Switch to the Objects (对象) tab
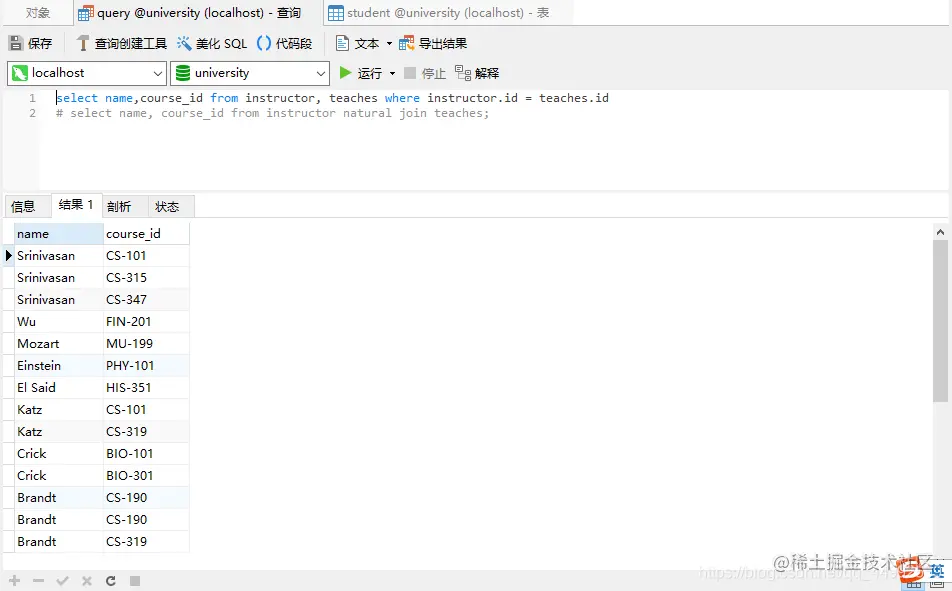The image size is (952, 591). (x=38, y=13)
